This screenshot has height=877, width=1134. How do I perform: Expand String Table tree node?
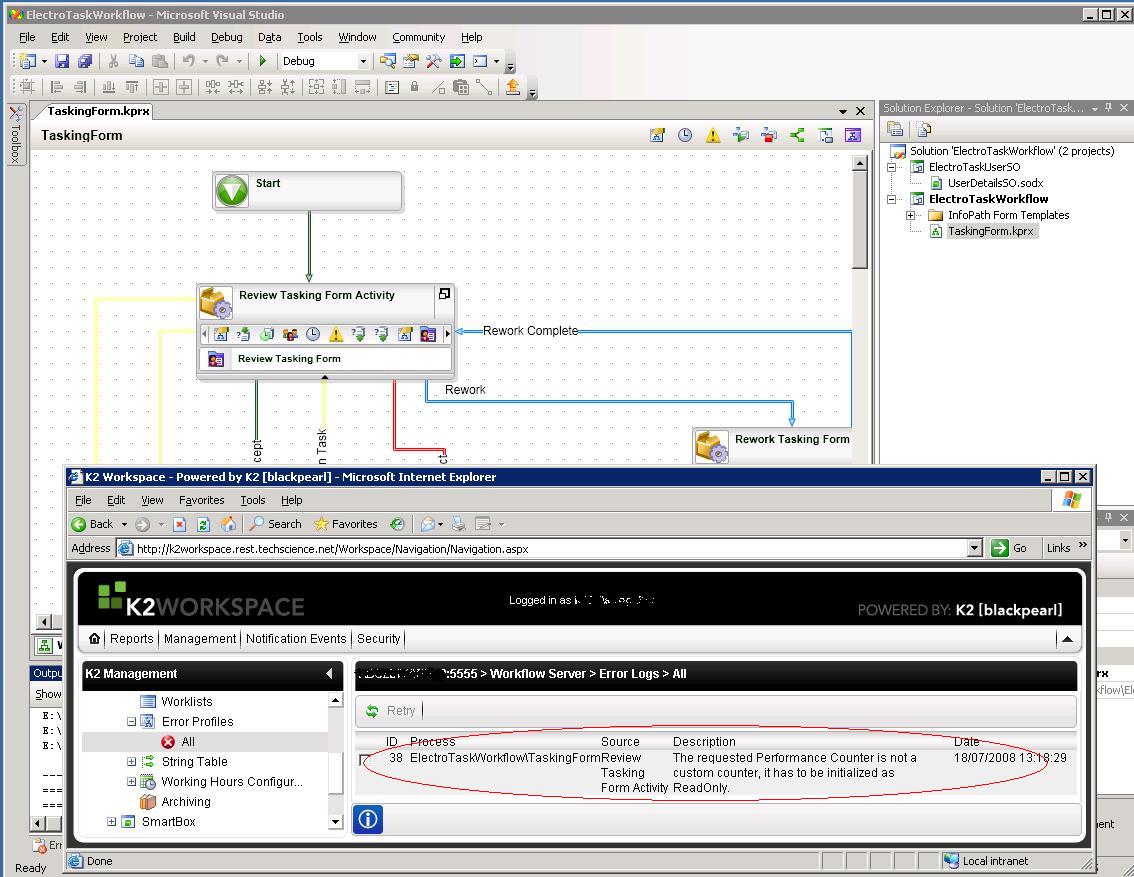[132, 761]
